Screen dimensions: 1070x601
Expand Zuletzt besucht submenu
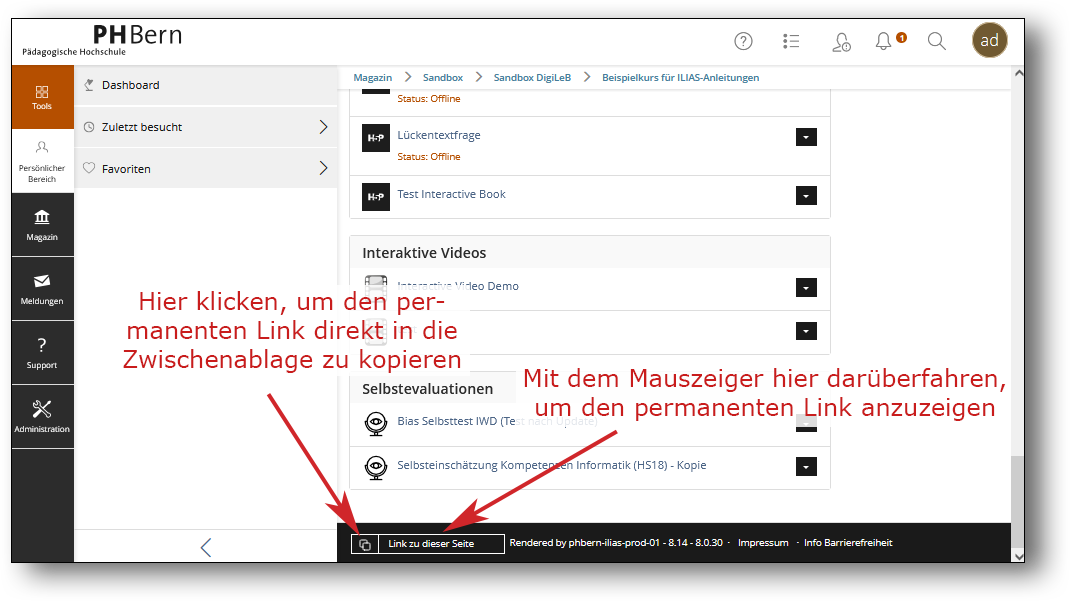click(x=322, y=127)
